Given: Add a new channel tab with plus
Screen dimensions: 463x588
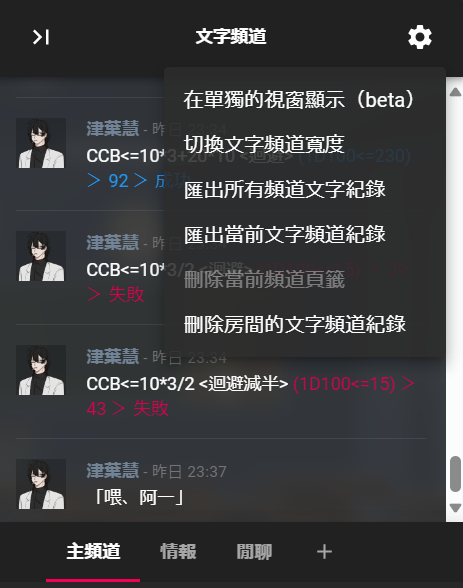Looking at the screenshot, I should pos(324,552).
